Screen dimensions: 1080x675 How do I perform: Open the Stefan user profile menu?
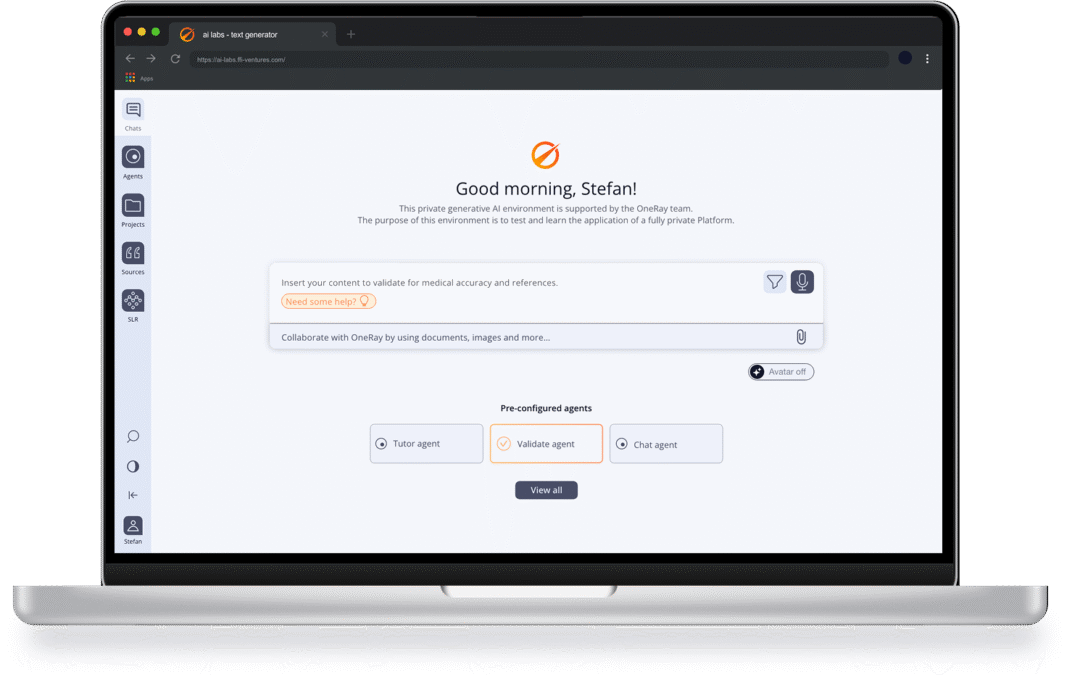133,527
